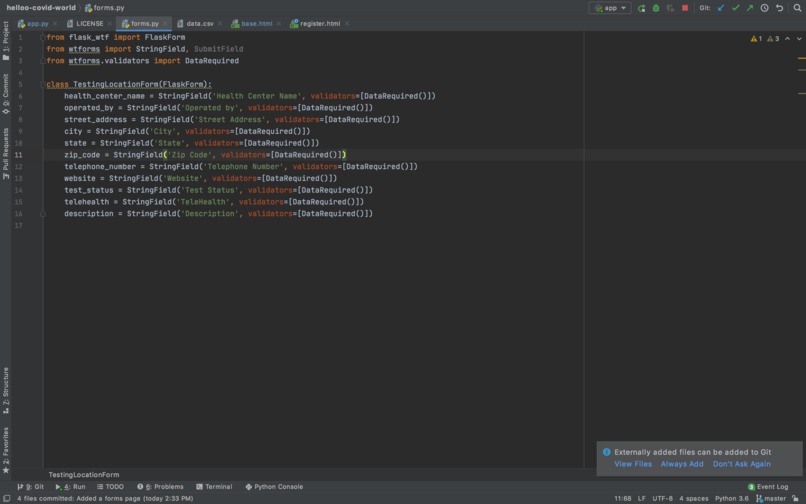Image resolution: width=806 pixels, height=504 pixels.
Task: Click last commit status message
Action: point(105,498)
